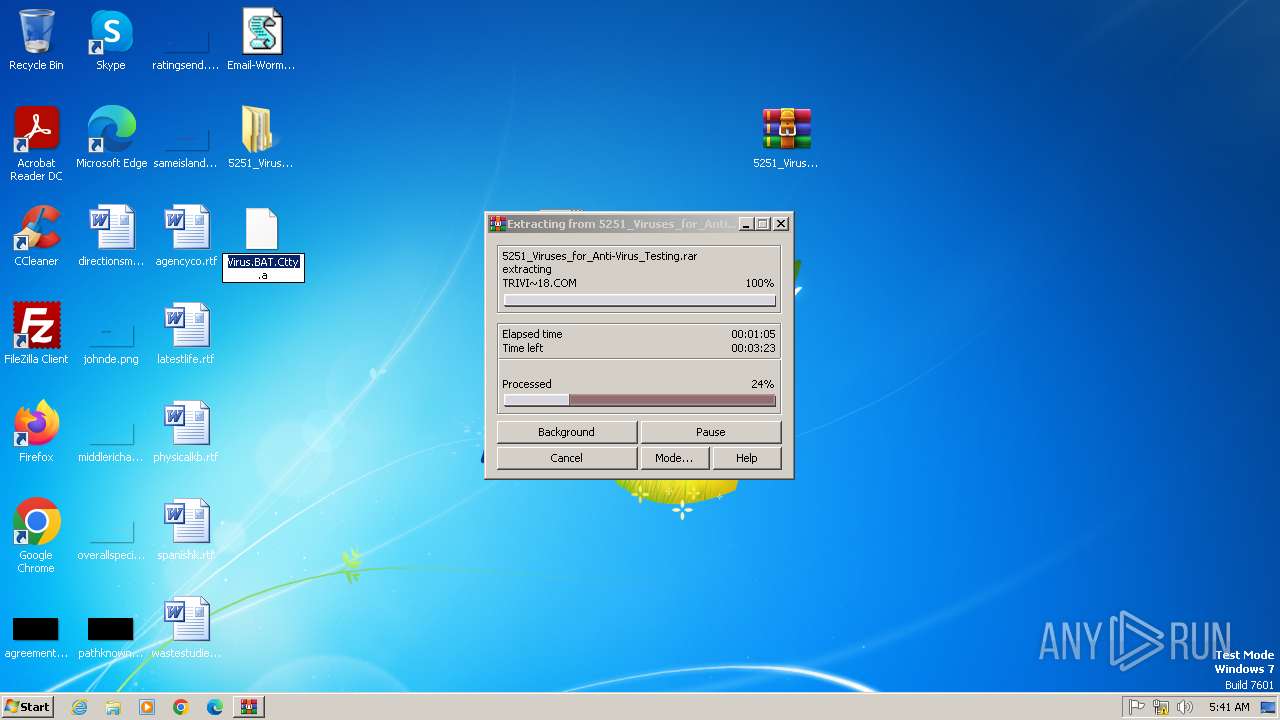Open the network tray icon
1280x720 pixels.
tap(1161, 707)
